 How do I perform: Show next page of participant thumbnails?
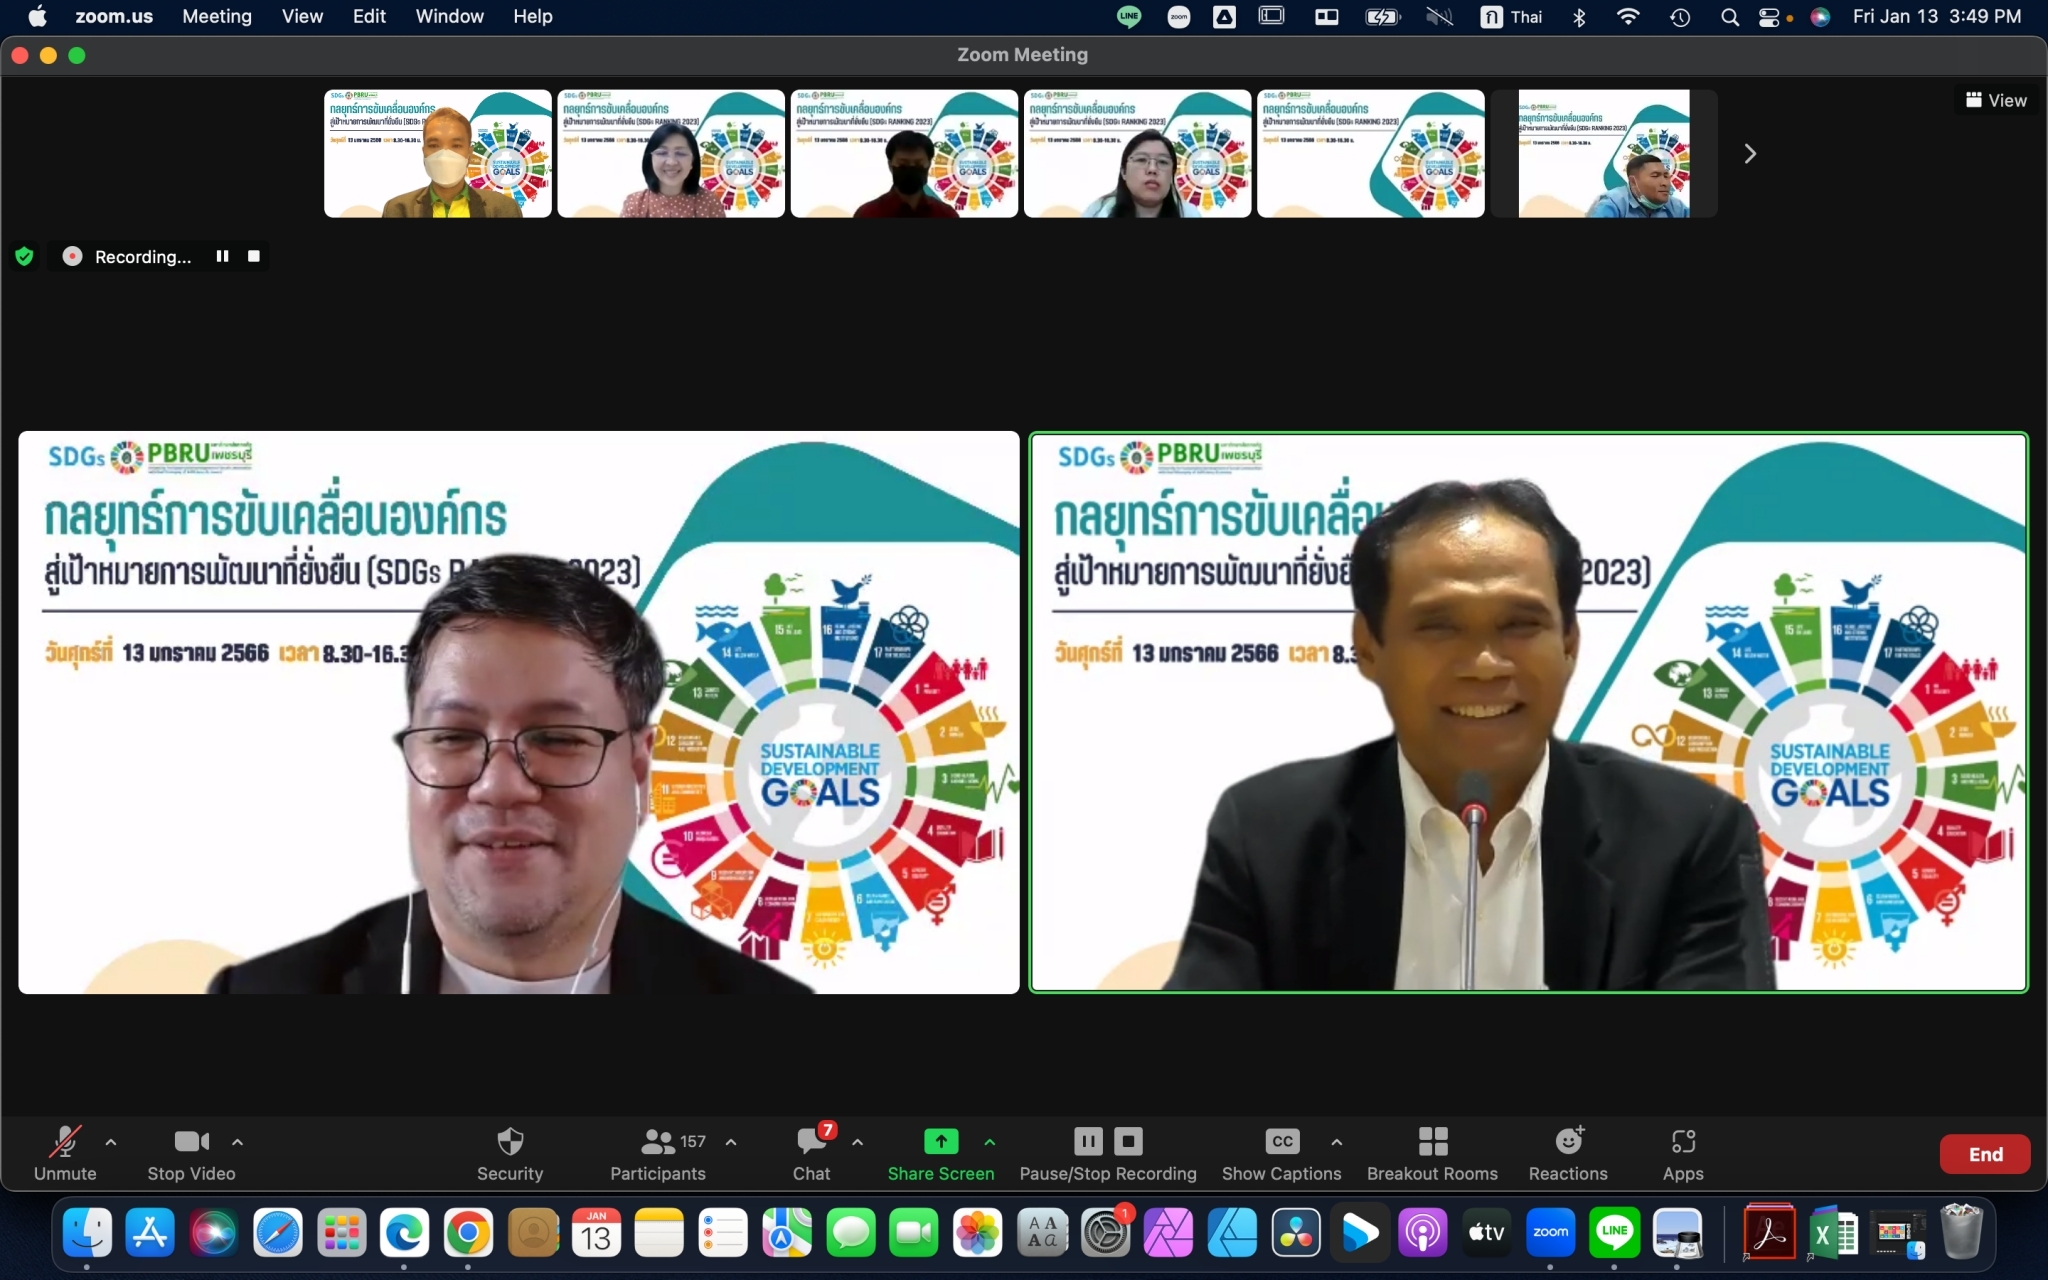1750,154
